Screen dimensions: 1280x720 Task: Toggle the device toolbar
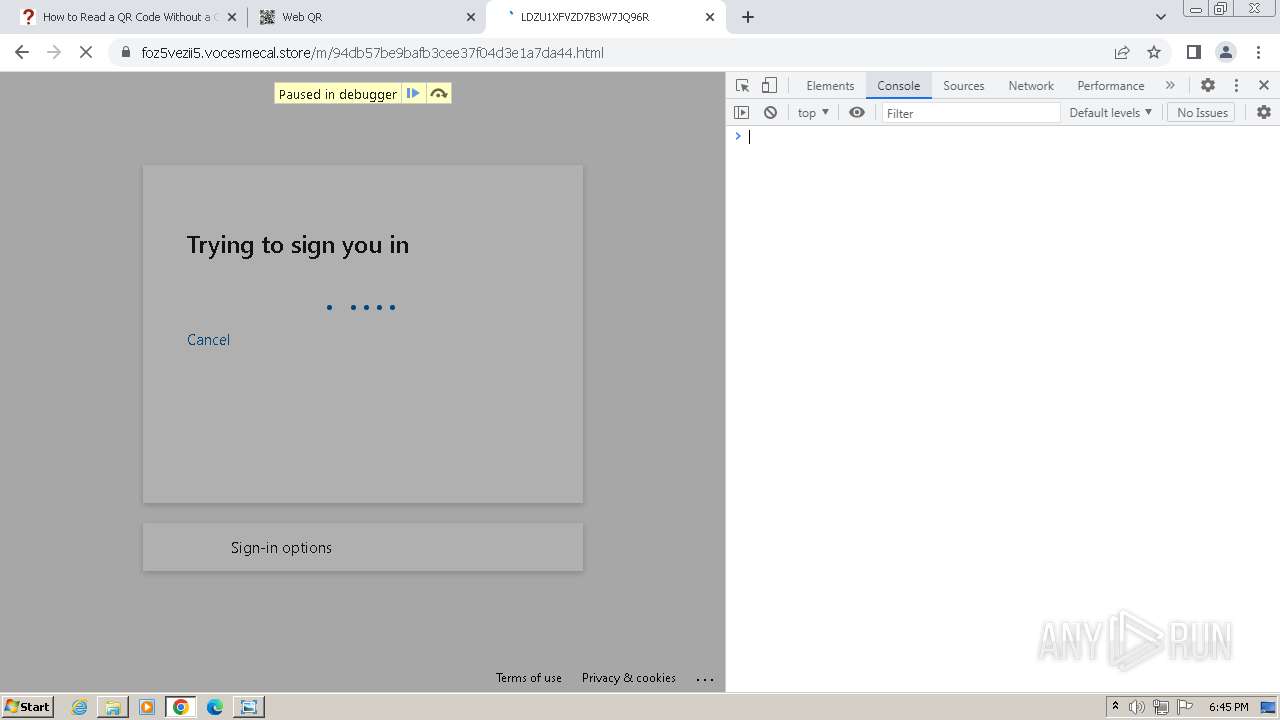[769, 86]
